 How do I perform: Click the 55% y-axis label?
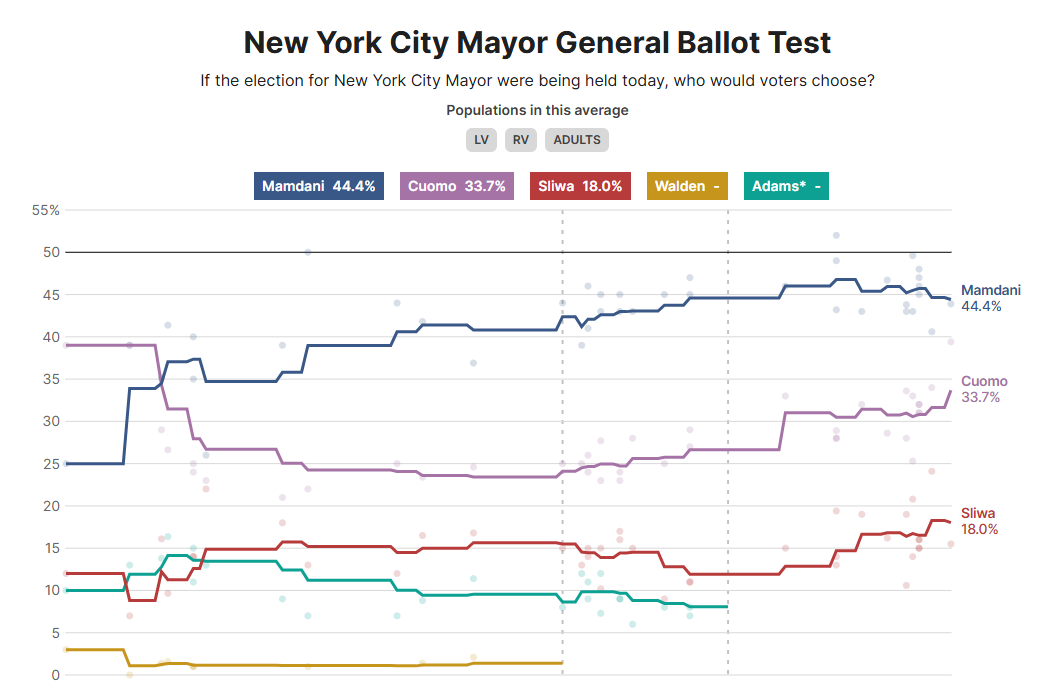[46, 210]
